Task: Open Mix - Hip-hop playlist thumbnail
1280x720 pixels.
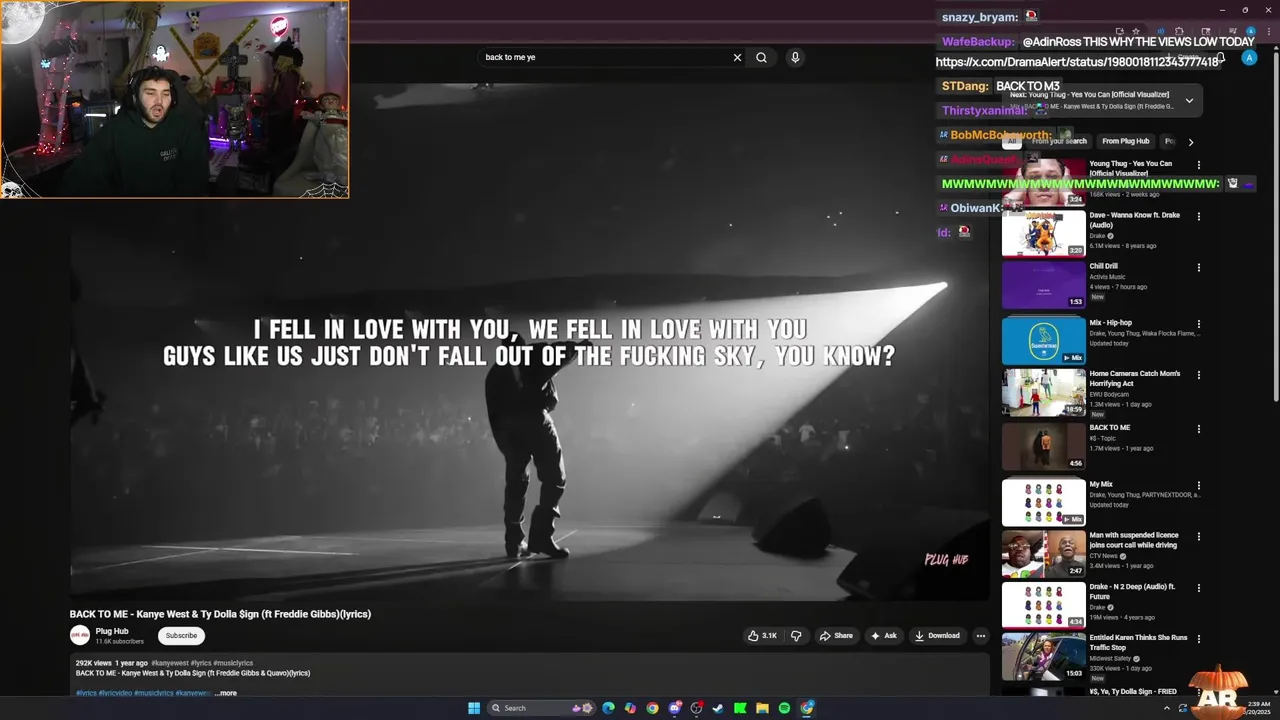Action: pos(1043,341)
